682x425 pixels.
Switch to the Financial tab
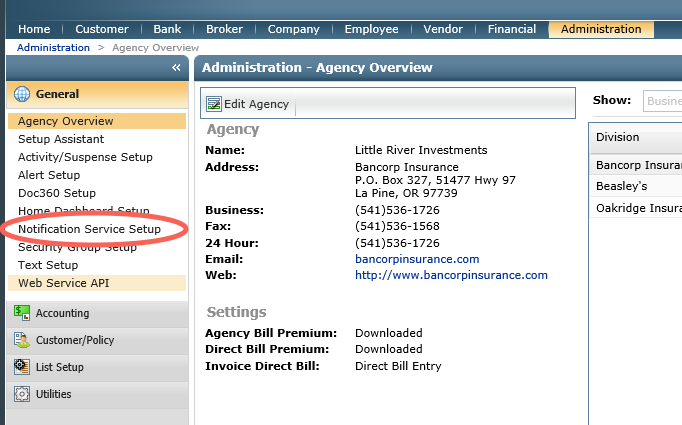[x=512, y=29]
